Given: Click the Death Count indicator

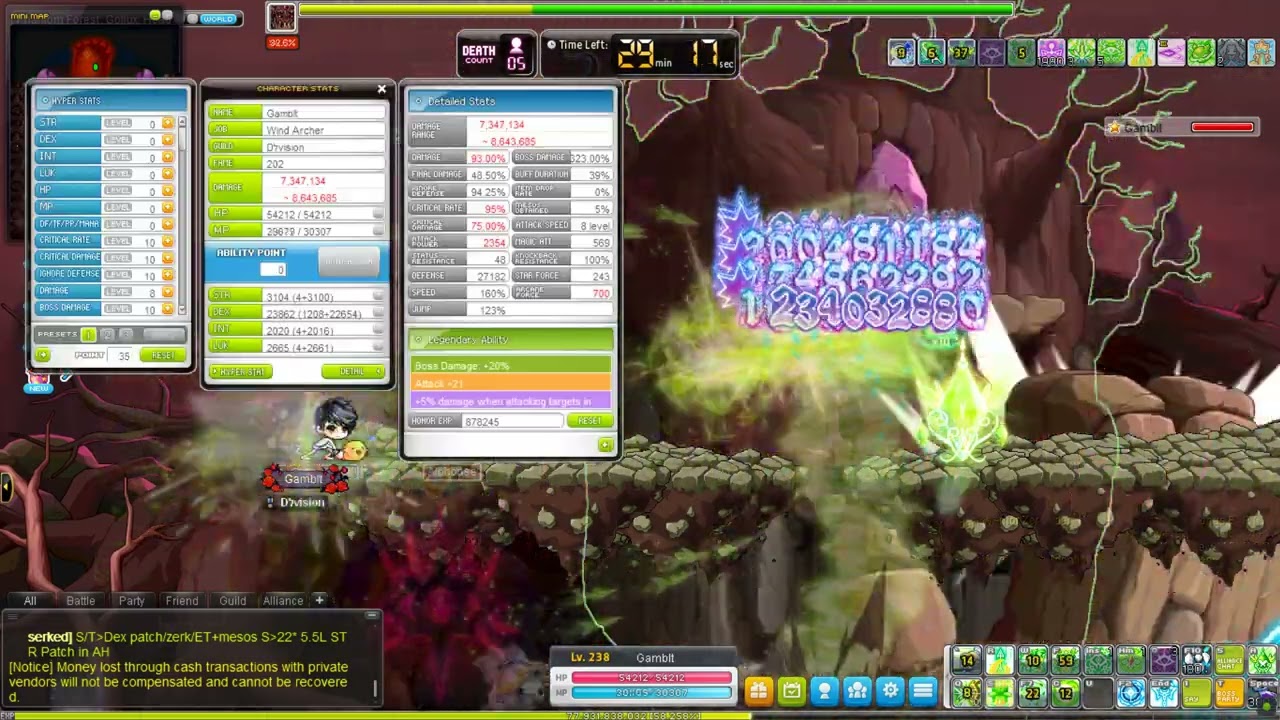Looking at the screenshot, I should [x=495, y=54].
